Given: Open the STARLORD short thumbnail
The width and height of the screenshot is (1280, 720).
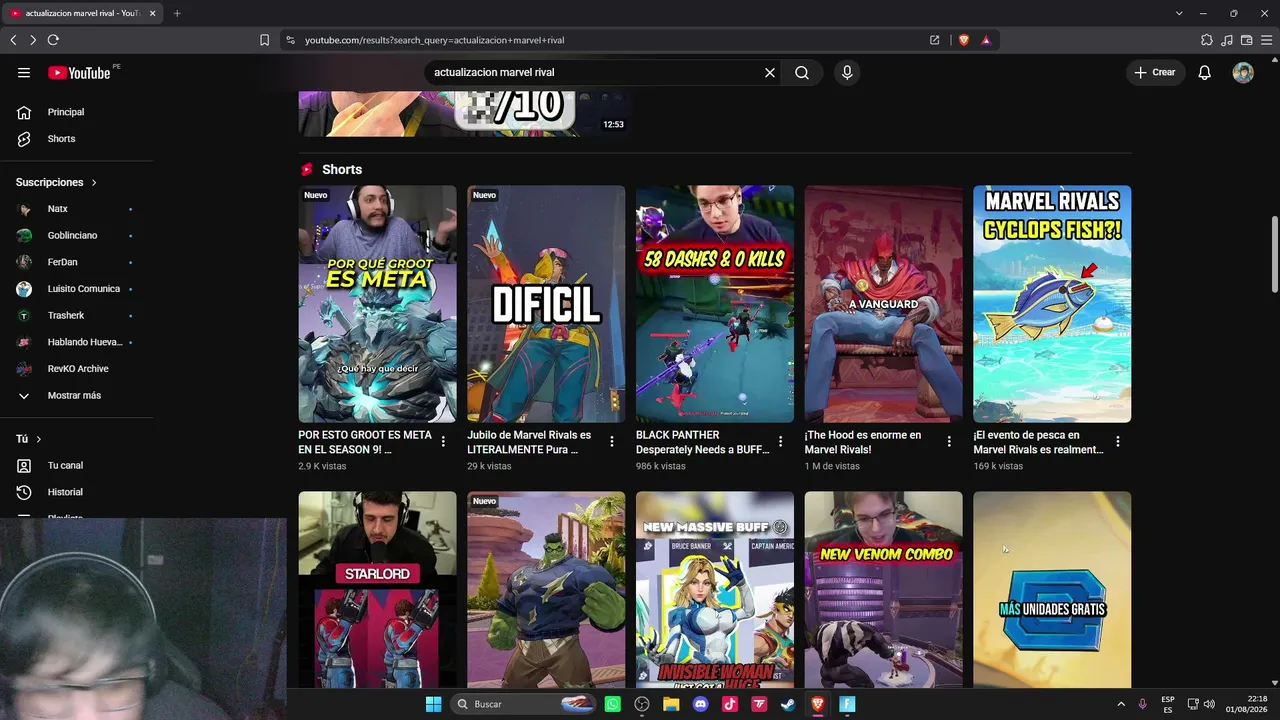Looking at the screenshot, I should 377,589.
